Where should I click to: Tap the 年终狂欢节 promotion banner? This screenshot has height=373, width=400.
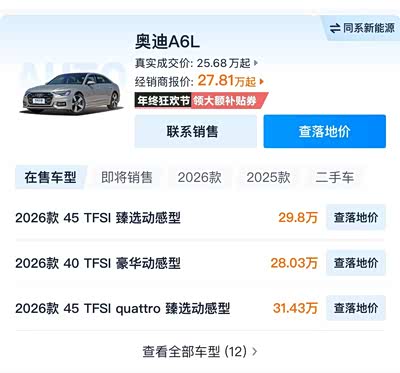tap(201, 100)
